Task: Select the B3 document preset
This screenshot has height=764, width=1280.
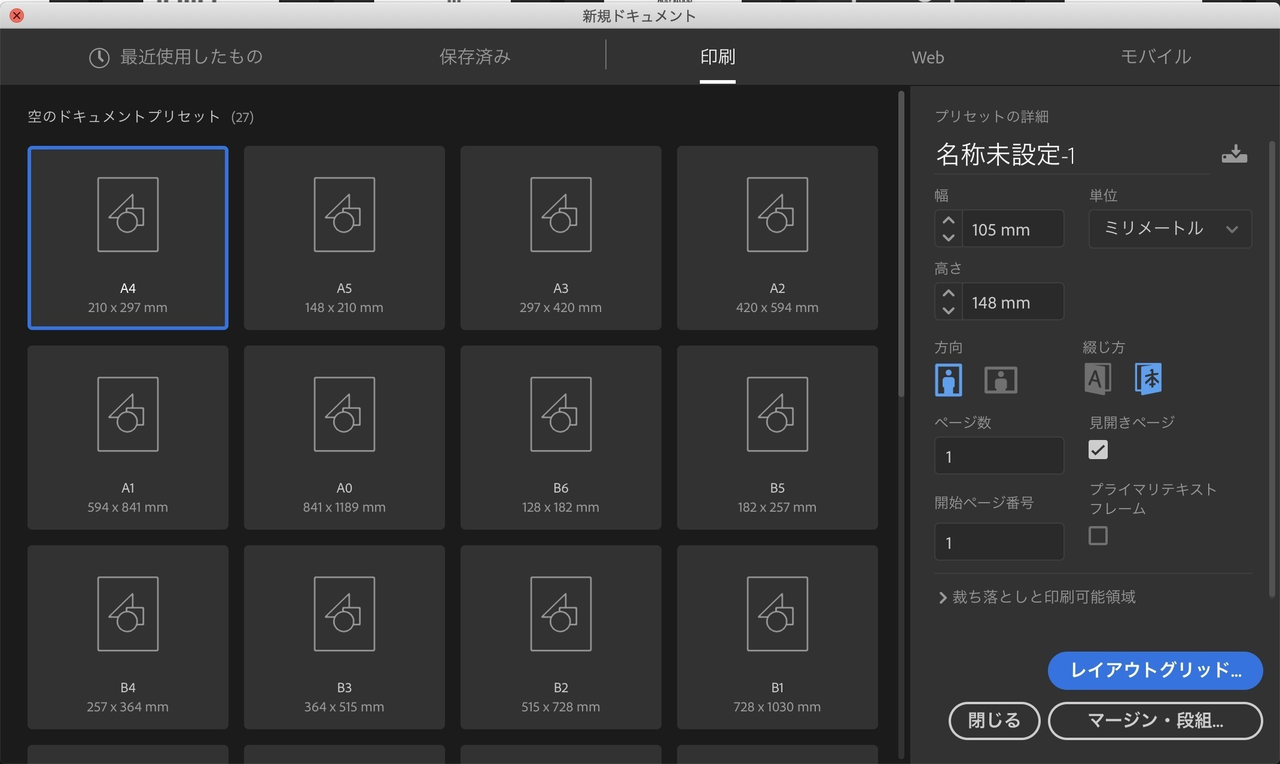Action: pos(344,637)
